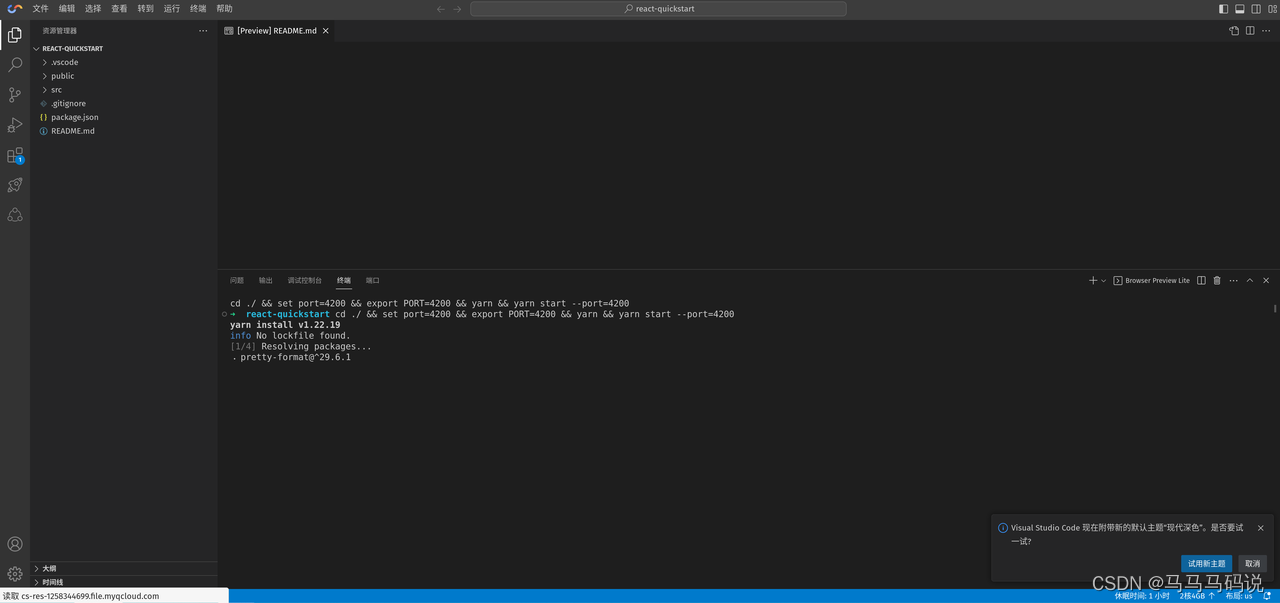Image resolution: width=1280 pixels, height=603 pixels.
Task: Switch to the 调试控制台 panel tab
Action: (x=305, y=281)
